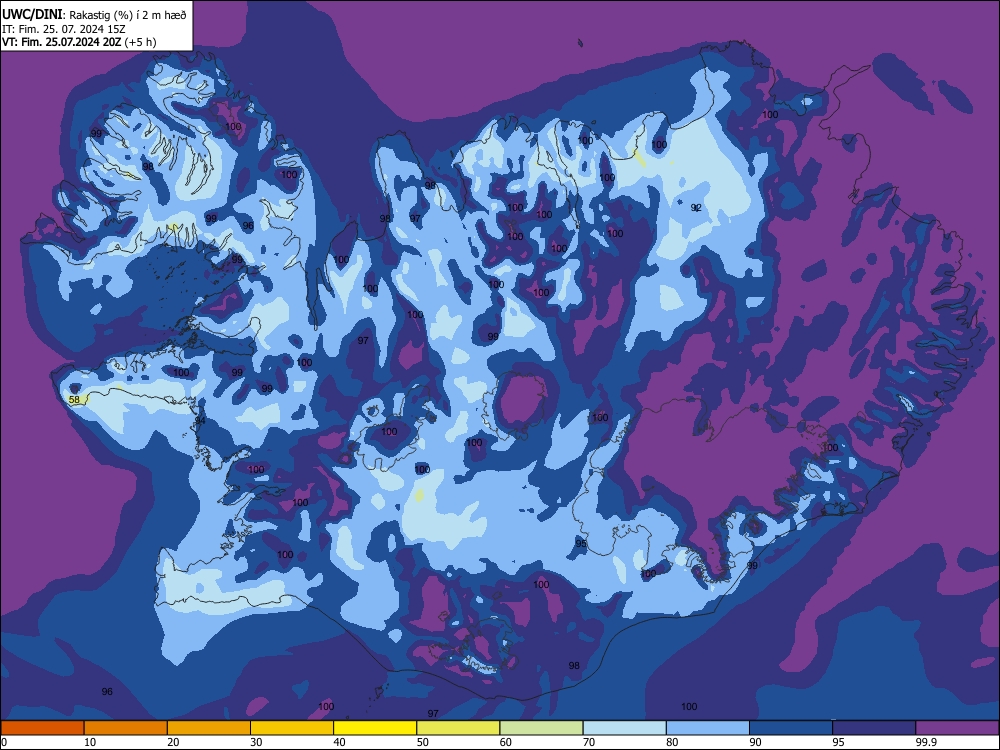Click the navy 95–99.9 legend swatch
1000x750 pixels.
[x=874, y=728]
